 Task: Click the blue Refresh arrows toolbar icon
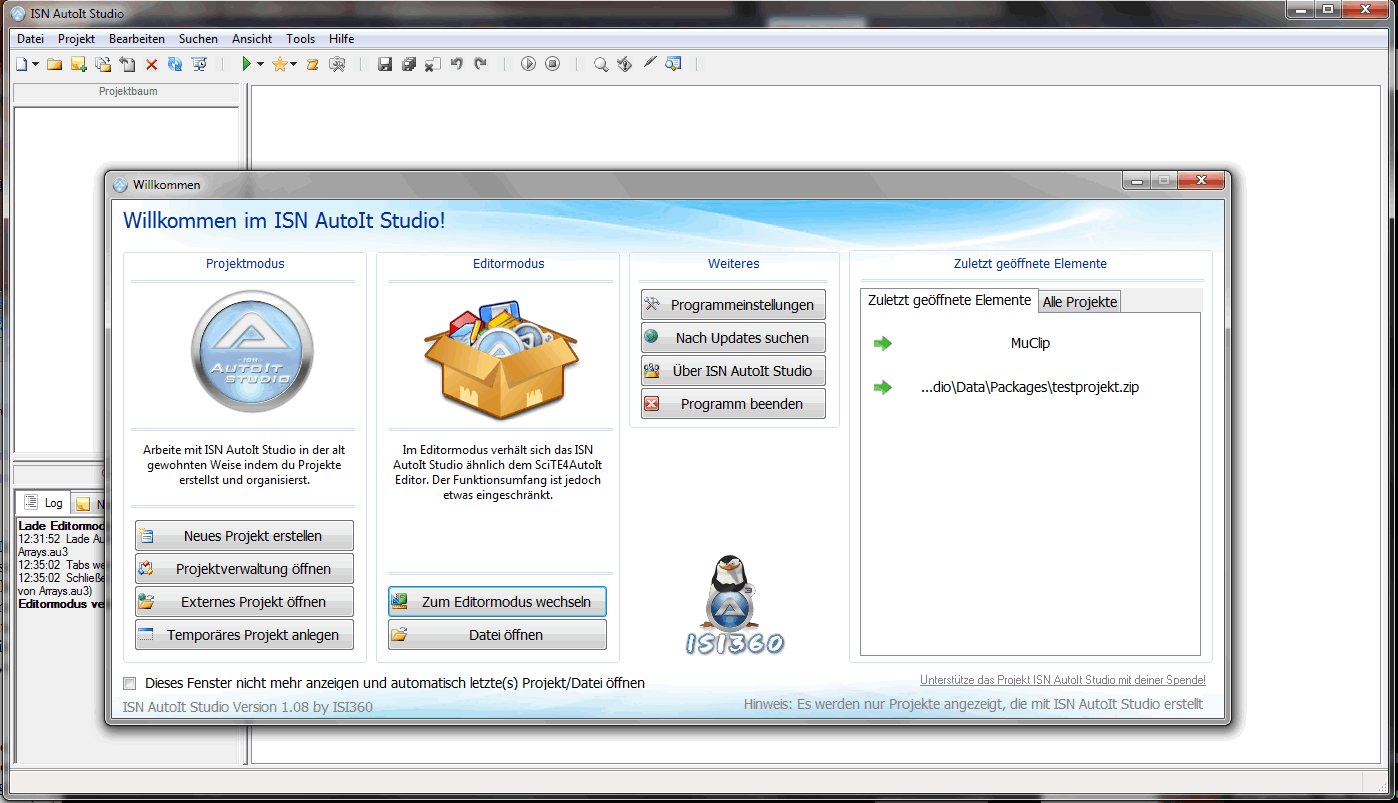[x=175, y=64]
